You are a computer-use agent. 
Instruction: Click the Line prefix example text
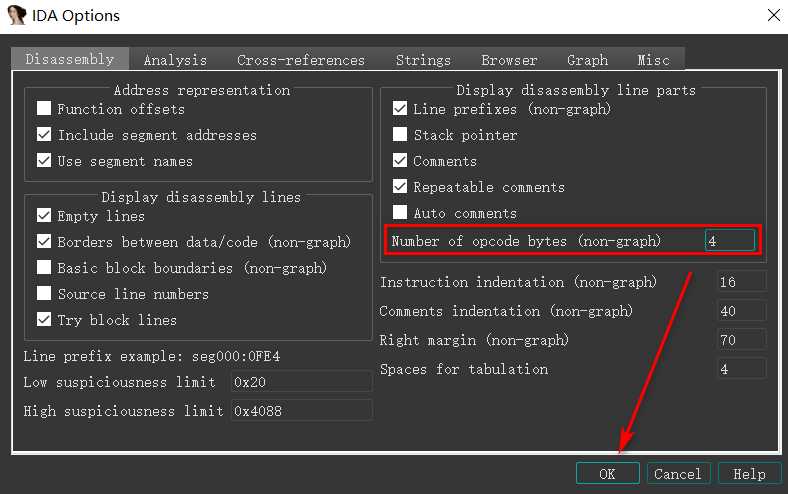point(152,356)
